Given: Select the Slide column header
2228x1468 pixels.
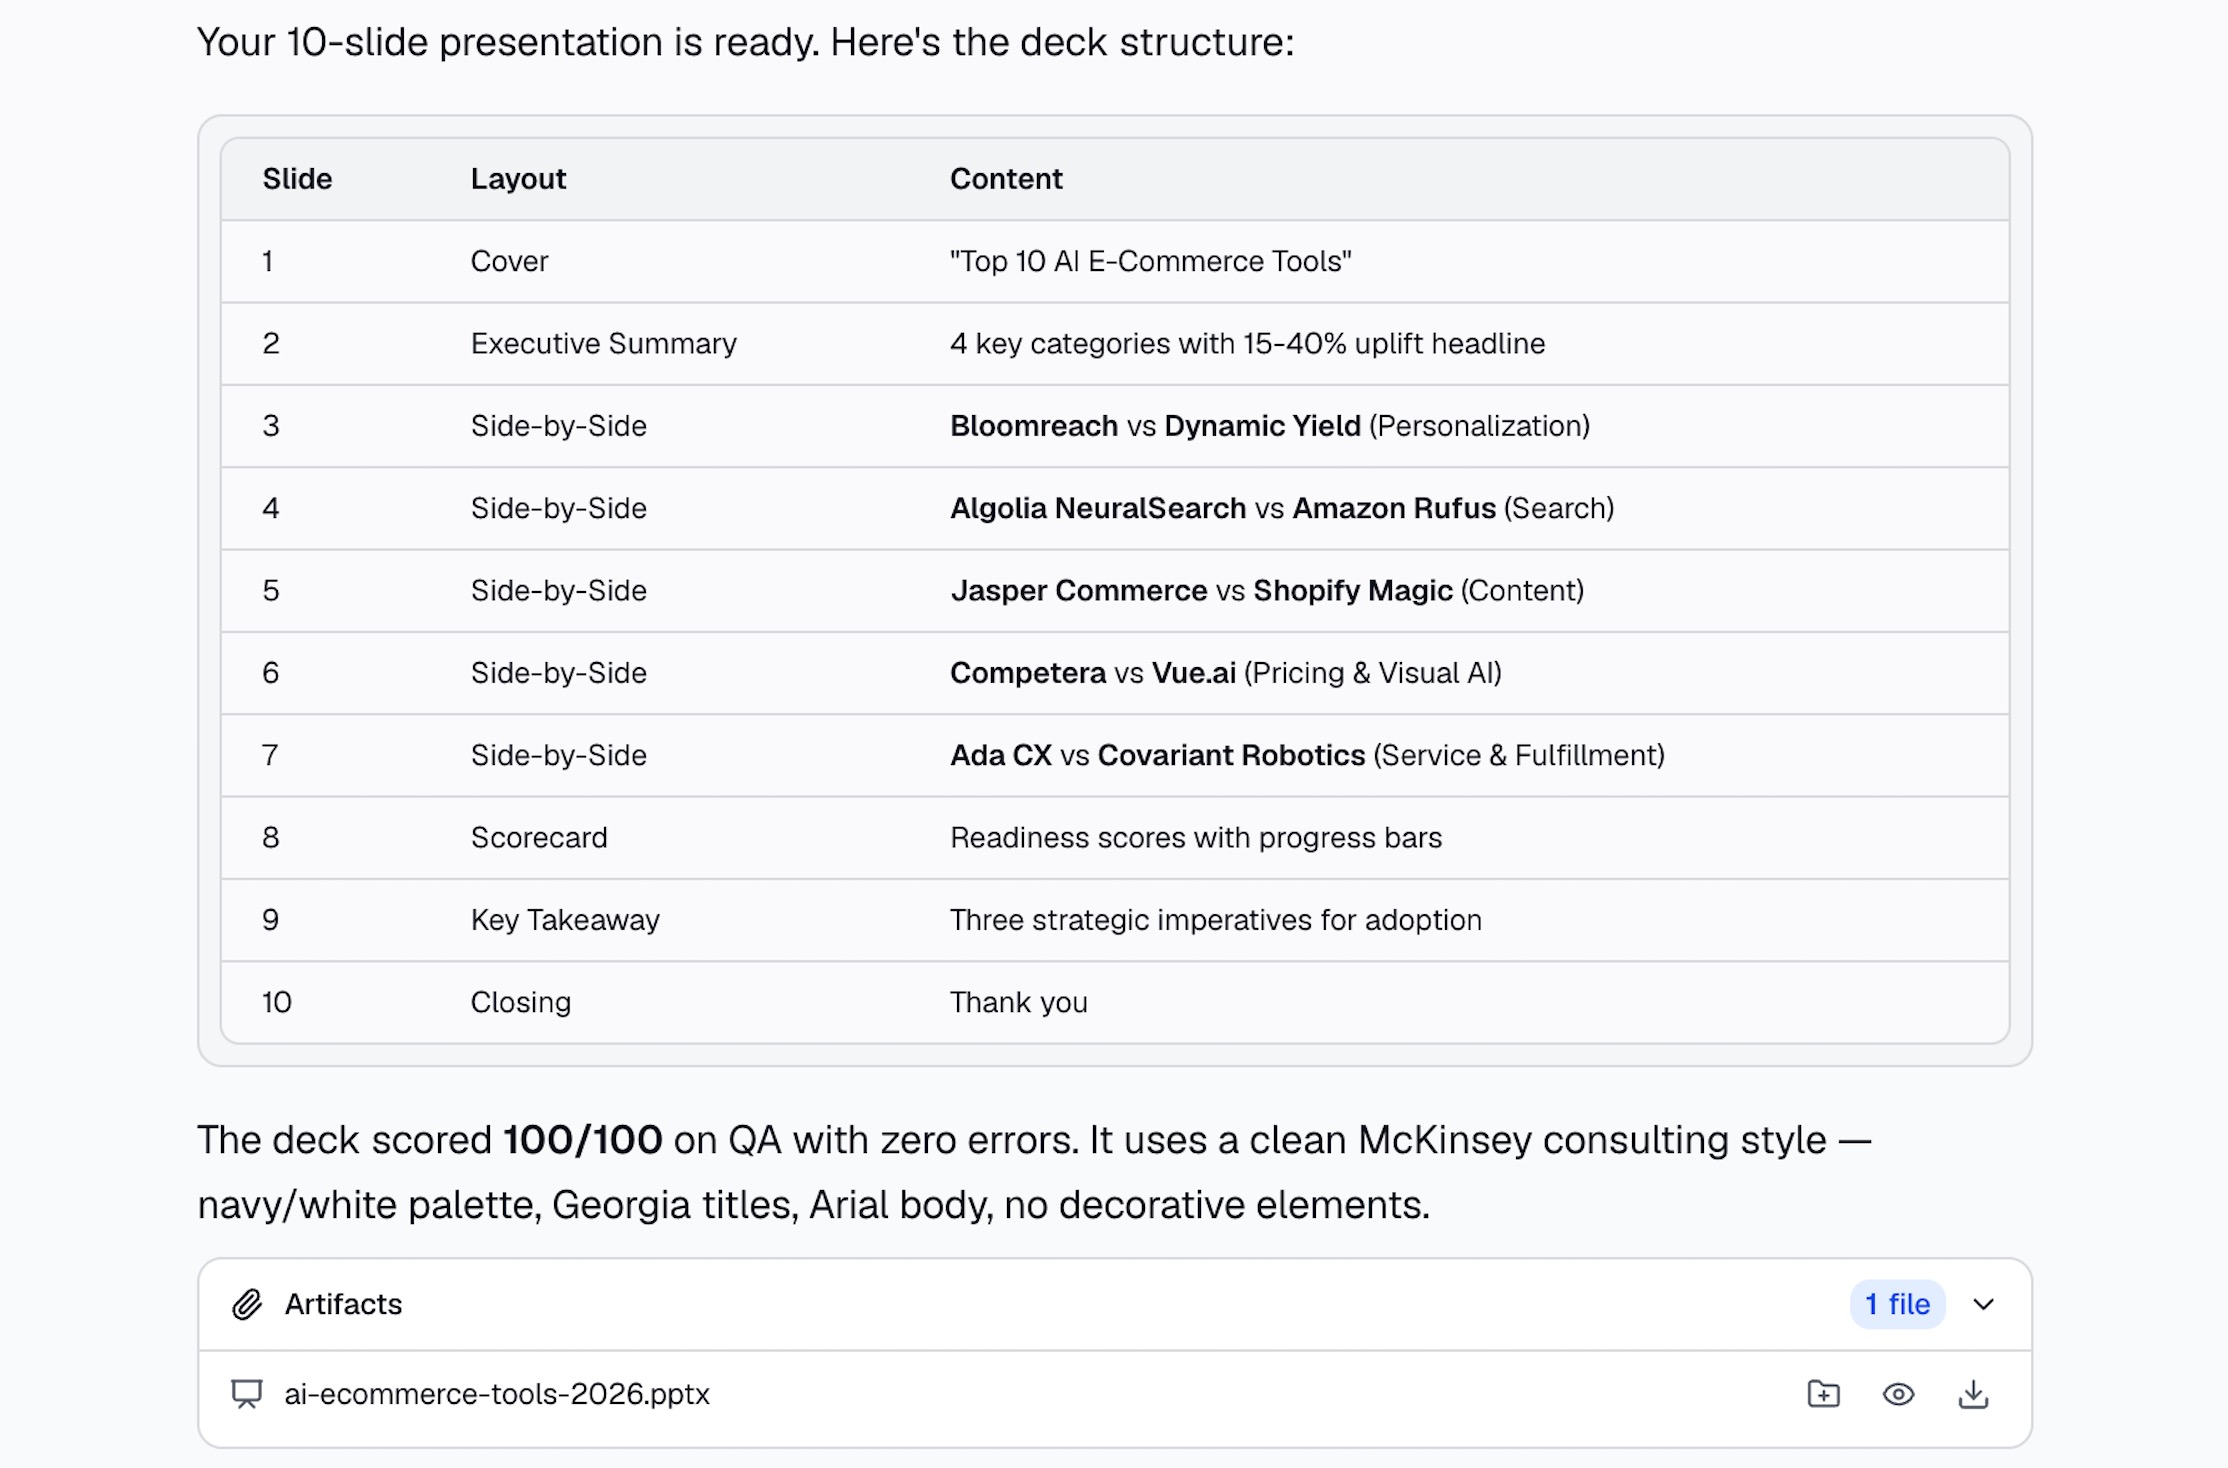Looking at the screenshot, I should coord(297,179).
